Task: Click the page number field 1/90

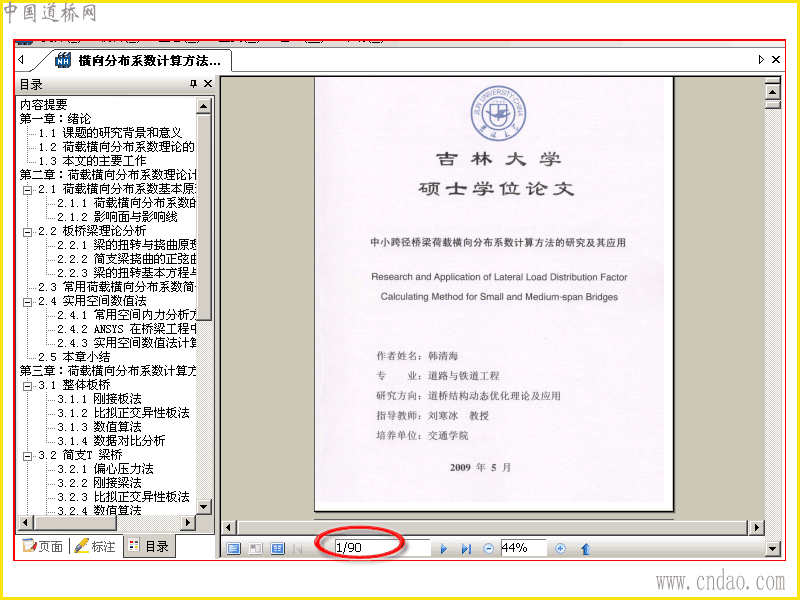Action: (382, 548)
